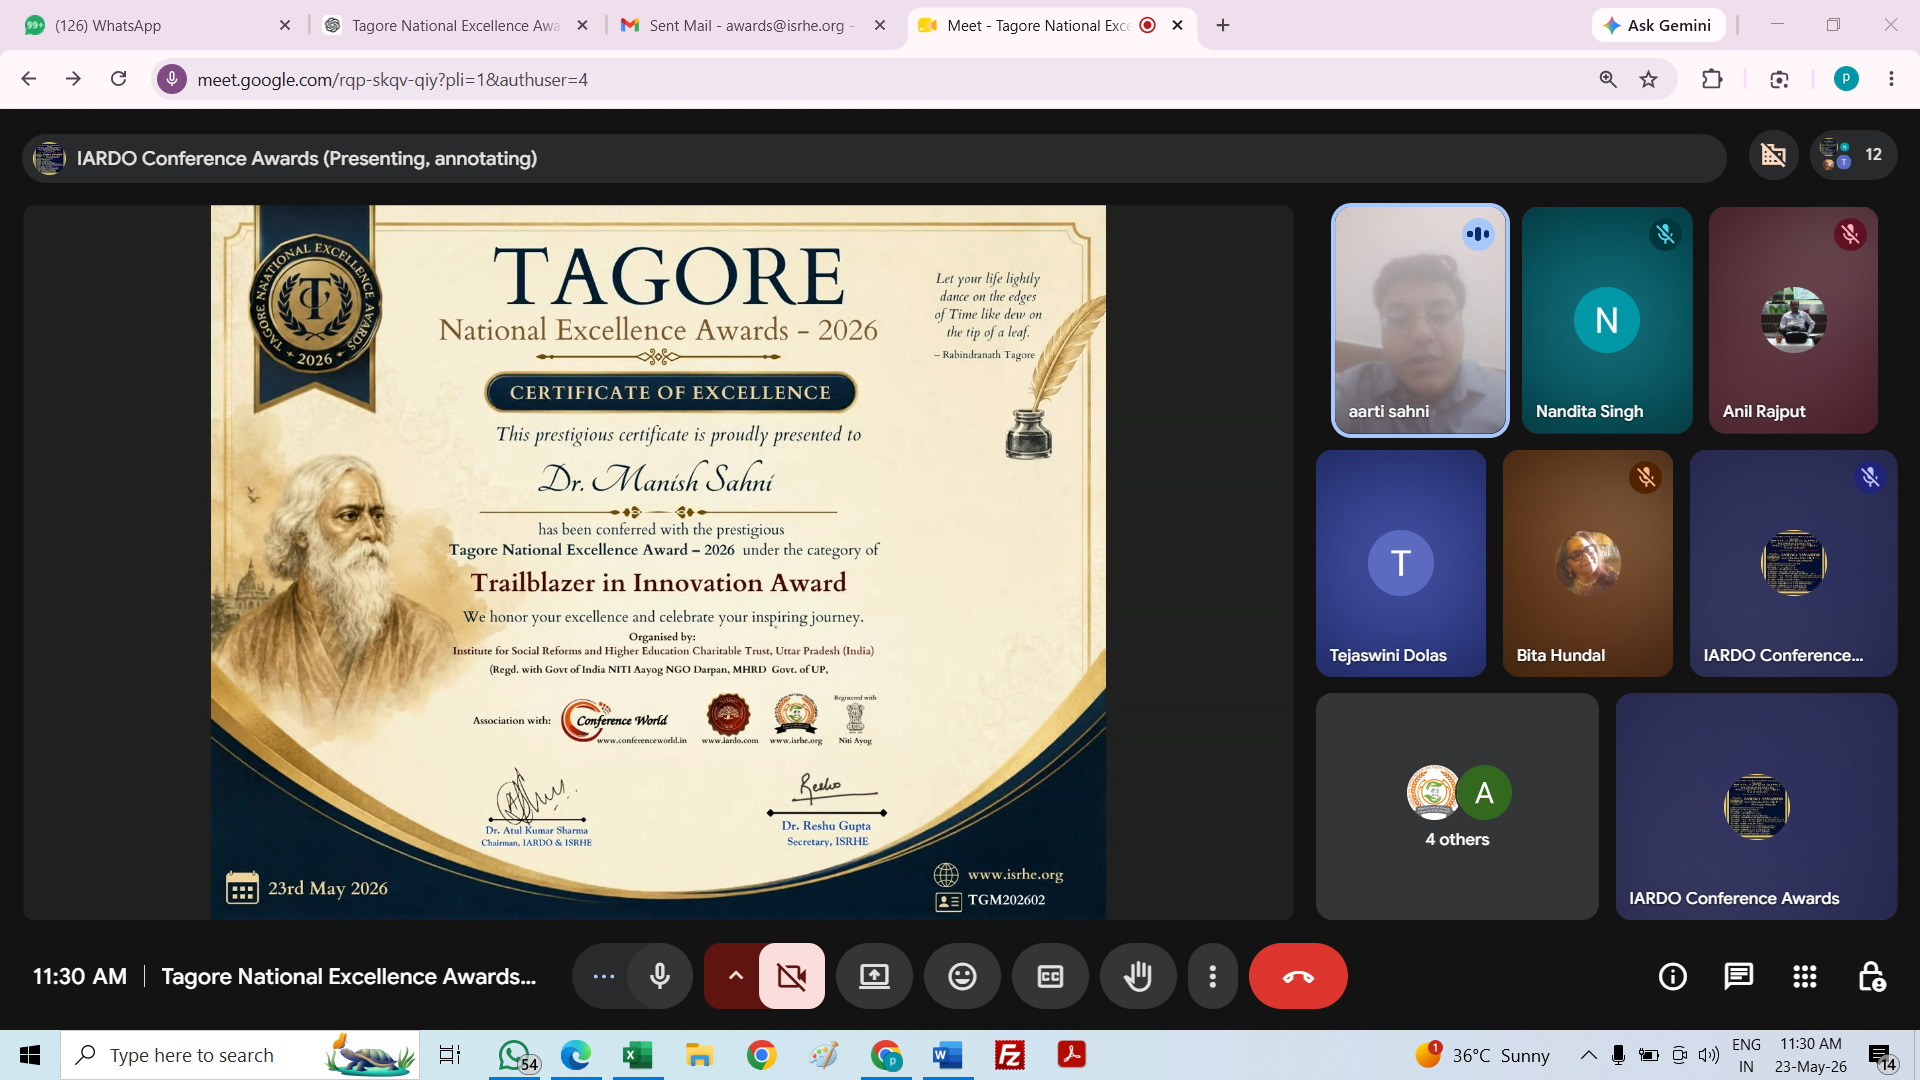Bookmark this page with star icon

(1649, 79)
